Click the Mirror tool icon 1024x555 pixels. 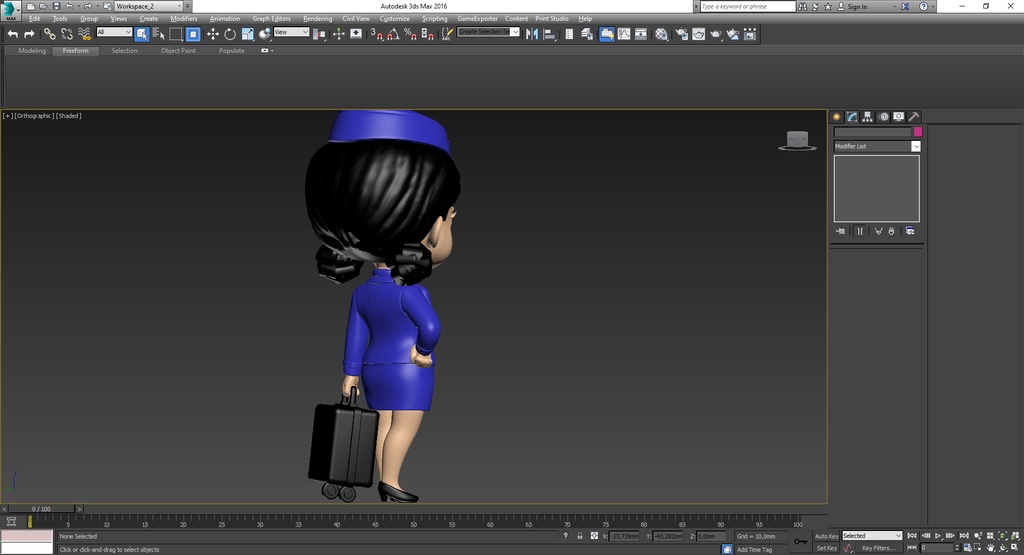532,34
